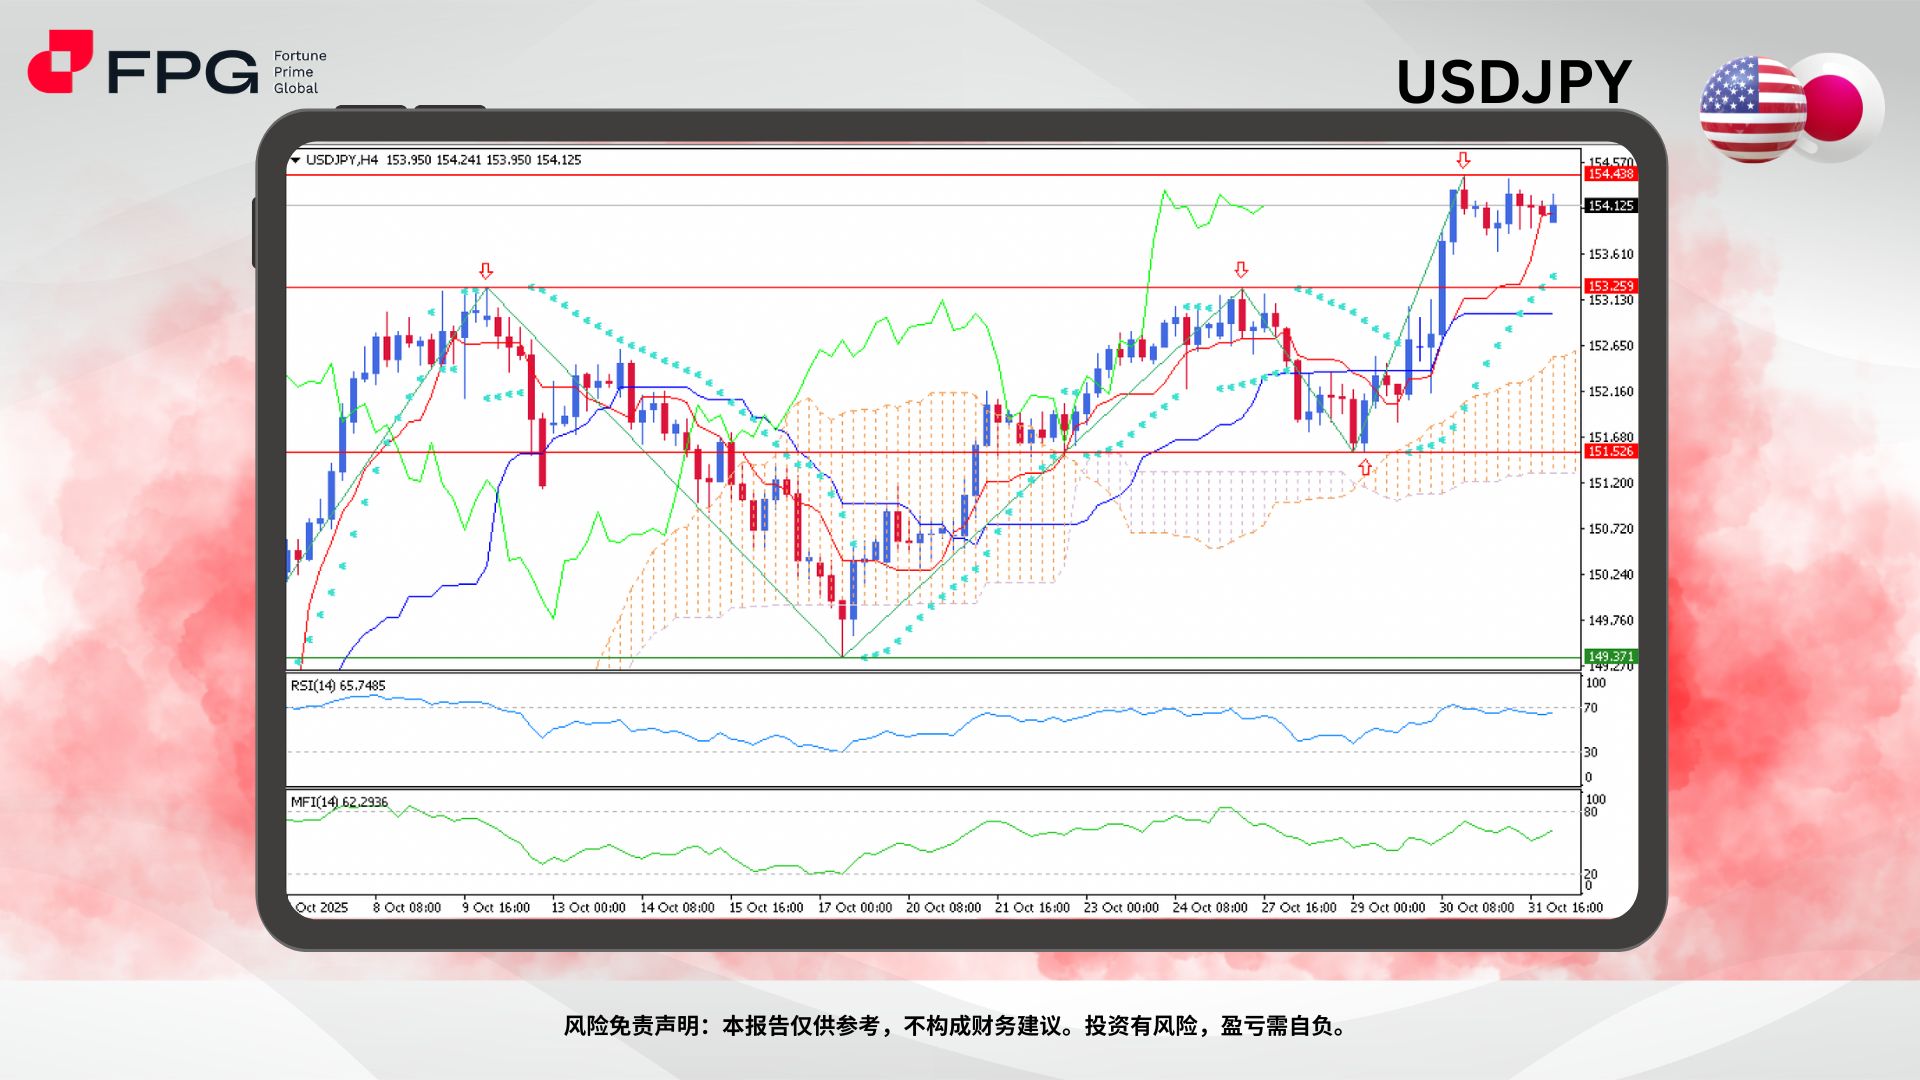Click the 154.438 red resistance price label
The width and height of the screenshot is (1920, 1080).
coord(1610,174)
